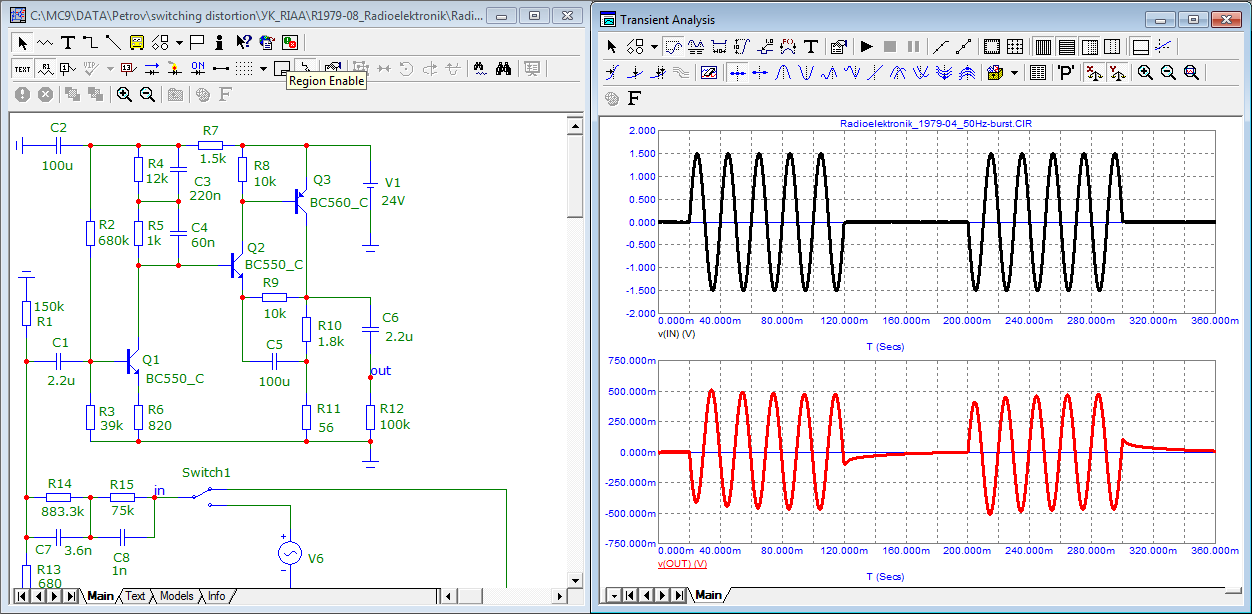Viewport: 1252px width, 614px height.
Task: Select the Peak cursor function icon
Action: pyautogui.click(x=784, y=72)
